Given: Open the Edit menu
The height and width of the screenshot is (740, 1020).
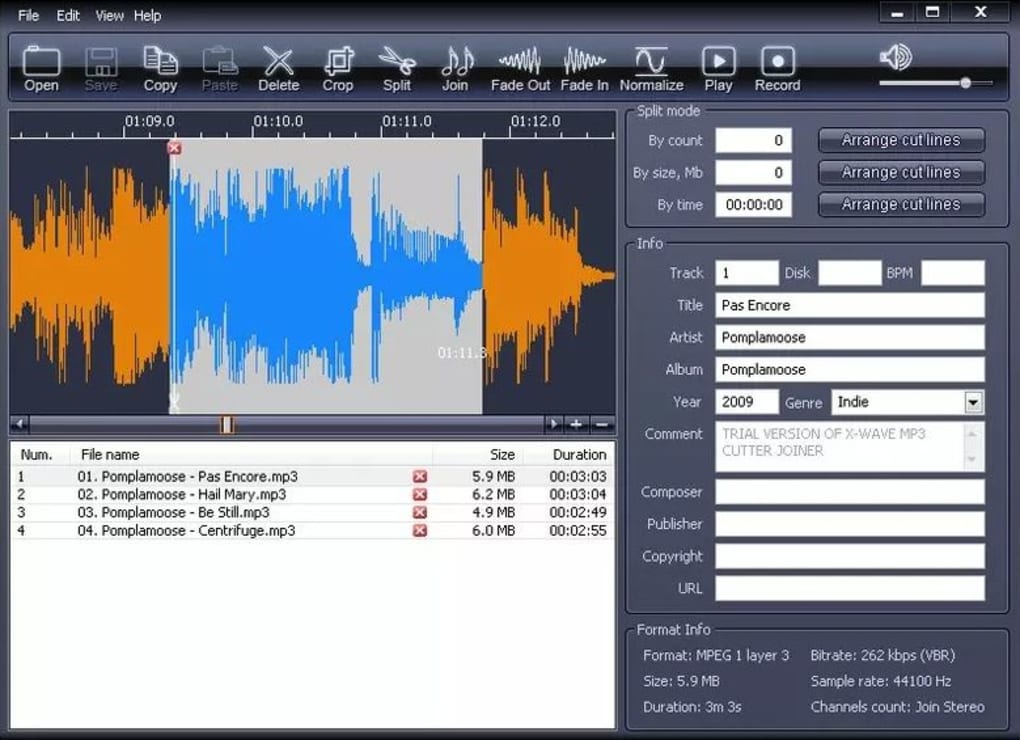Looking at the screenshot, I should point(67,15).
